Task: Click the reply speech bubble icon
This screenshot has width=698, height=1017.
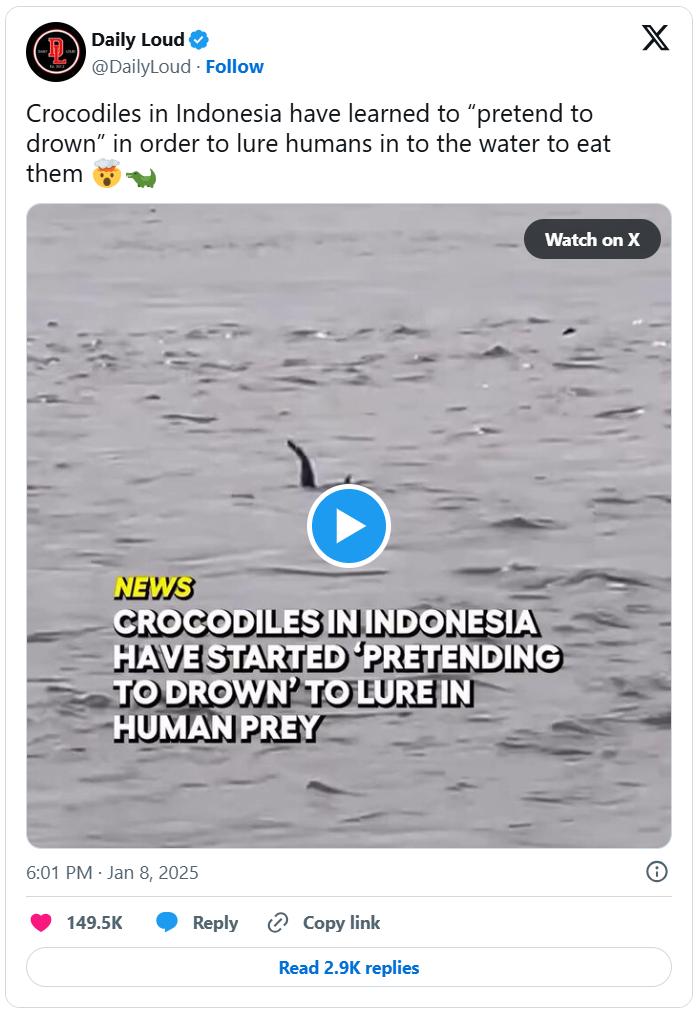Action: pyautogui.click(x=167, y=922)
